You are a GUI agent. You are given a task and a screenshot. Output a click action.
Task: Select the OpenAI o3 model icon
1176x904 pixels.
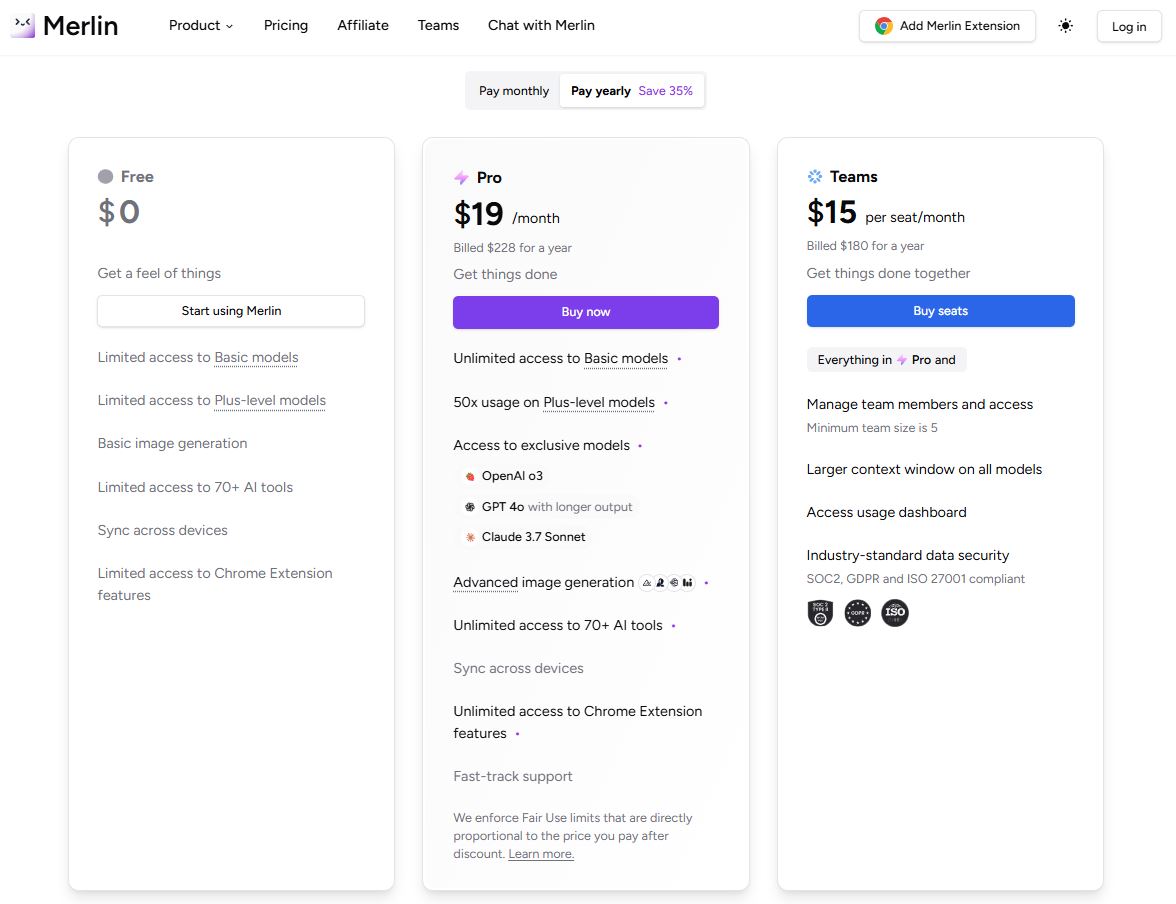click(x=469, y=476)
